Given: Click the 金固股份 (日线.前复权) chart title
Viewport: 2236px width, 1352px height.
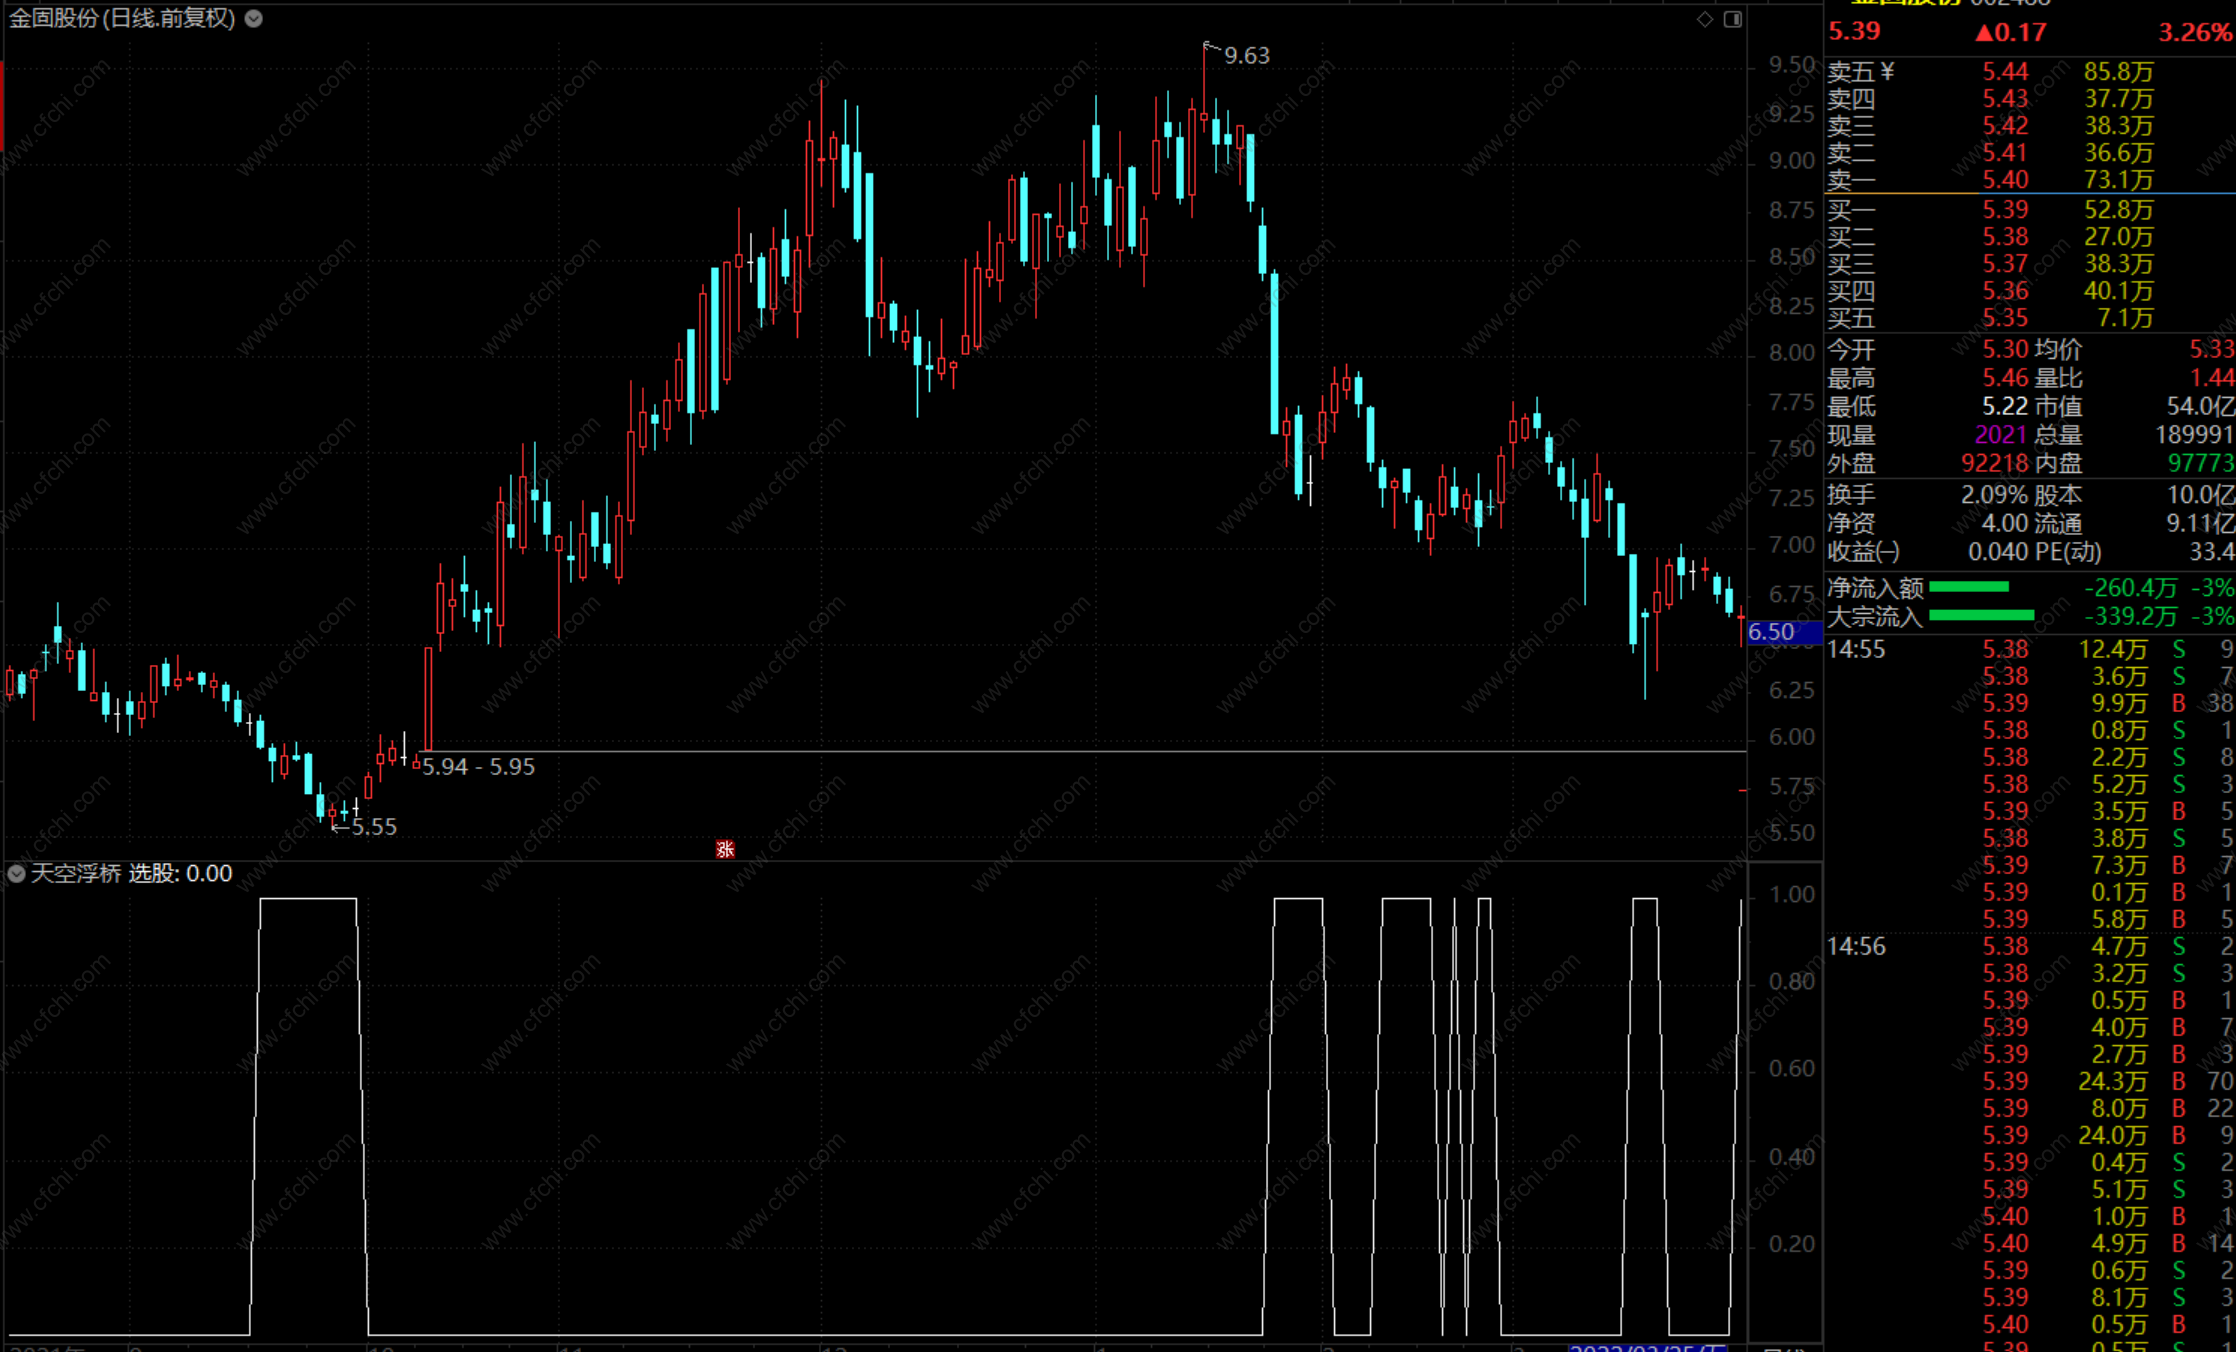Looking at the screenshot, I should pos(122,18).
